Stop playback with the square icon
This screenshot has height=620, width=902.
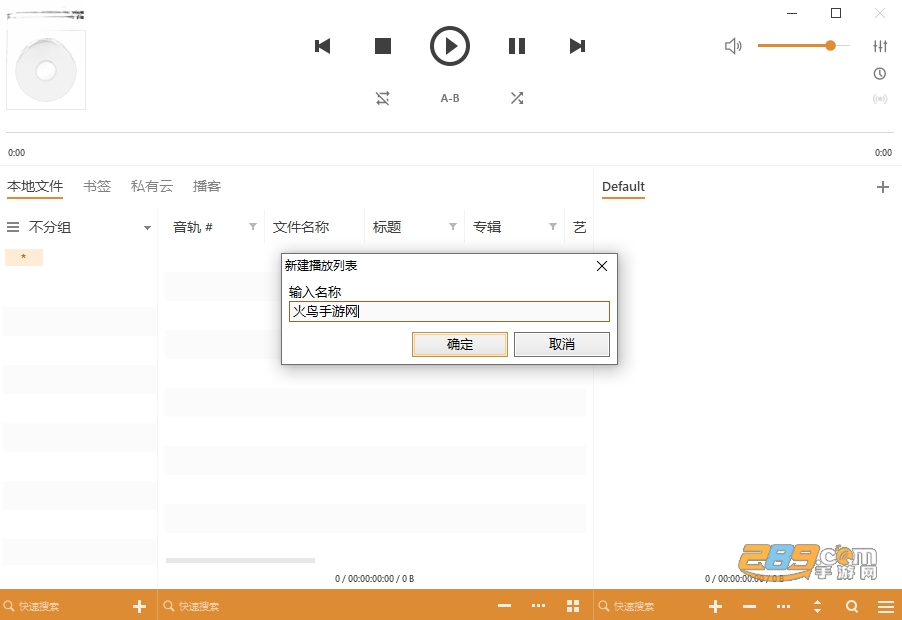click(x=383, y=46)
